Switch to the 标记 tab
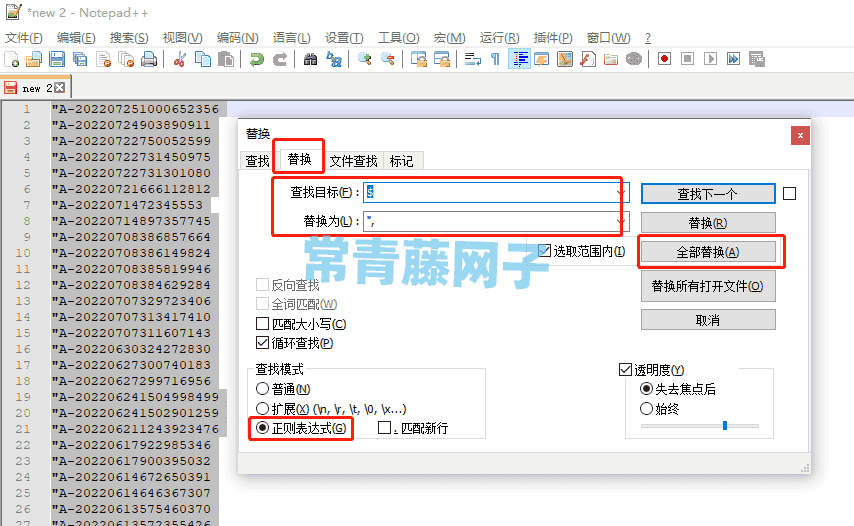The image size is (854, 526). click(x=401, y=161)
